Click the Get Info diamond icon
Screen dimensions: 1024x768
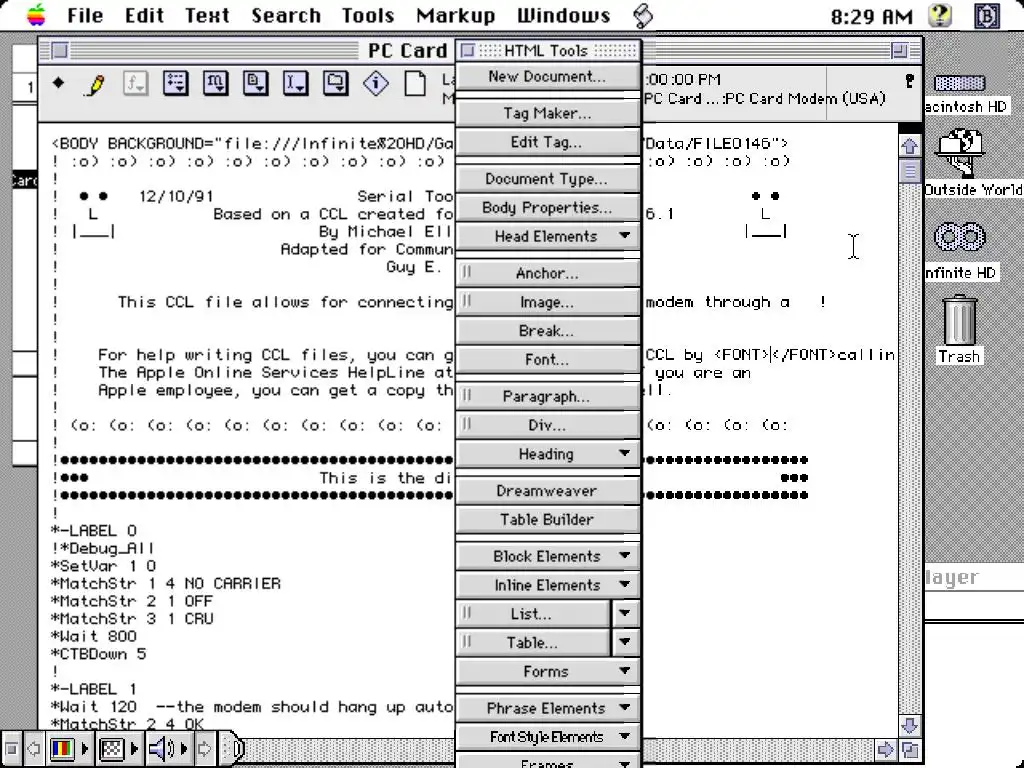tap(376, 84)
